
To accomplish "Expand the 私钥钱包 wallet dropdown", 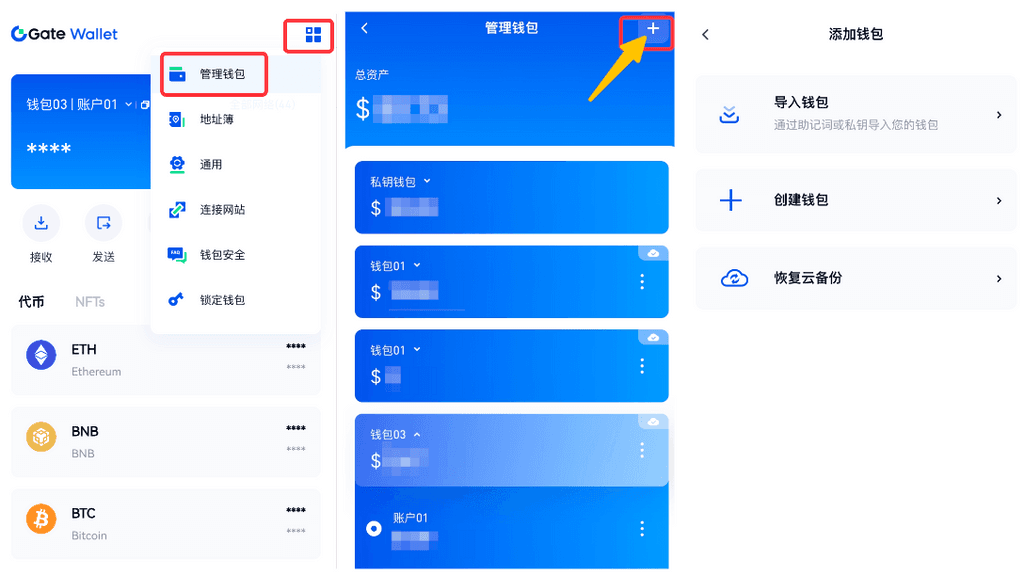I will pos(427,181).
